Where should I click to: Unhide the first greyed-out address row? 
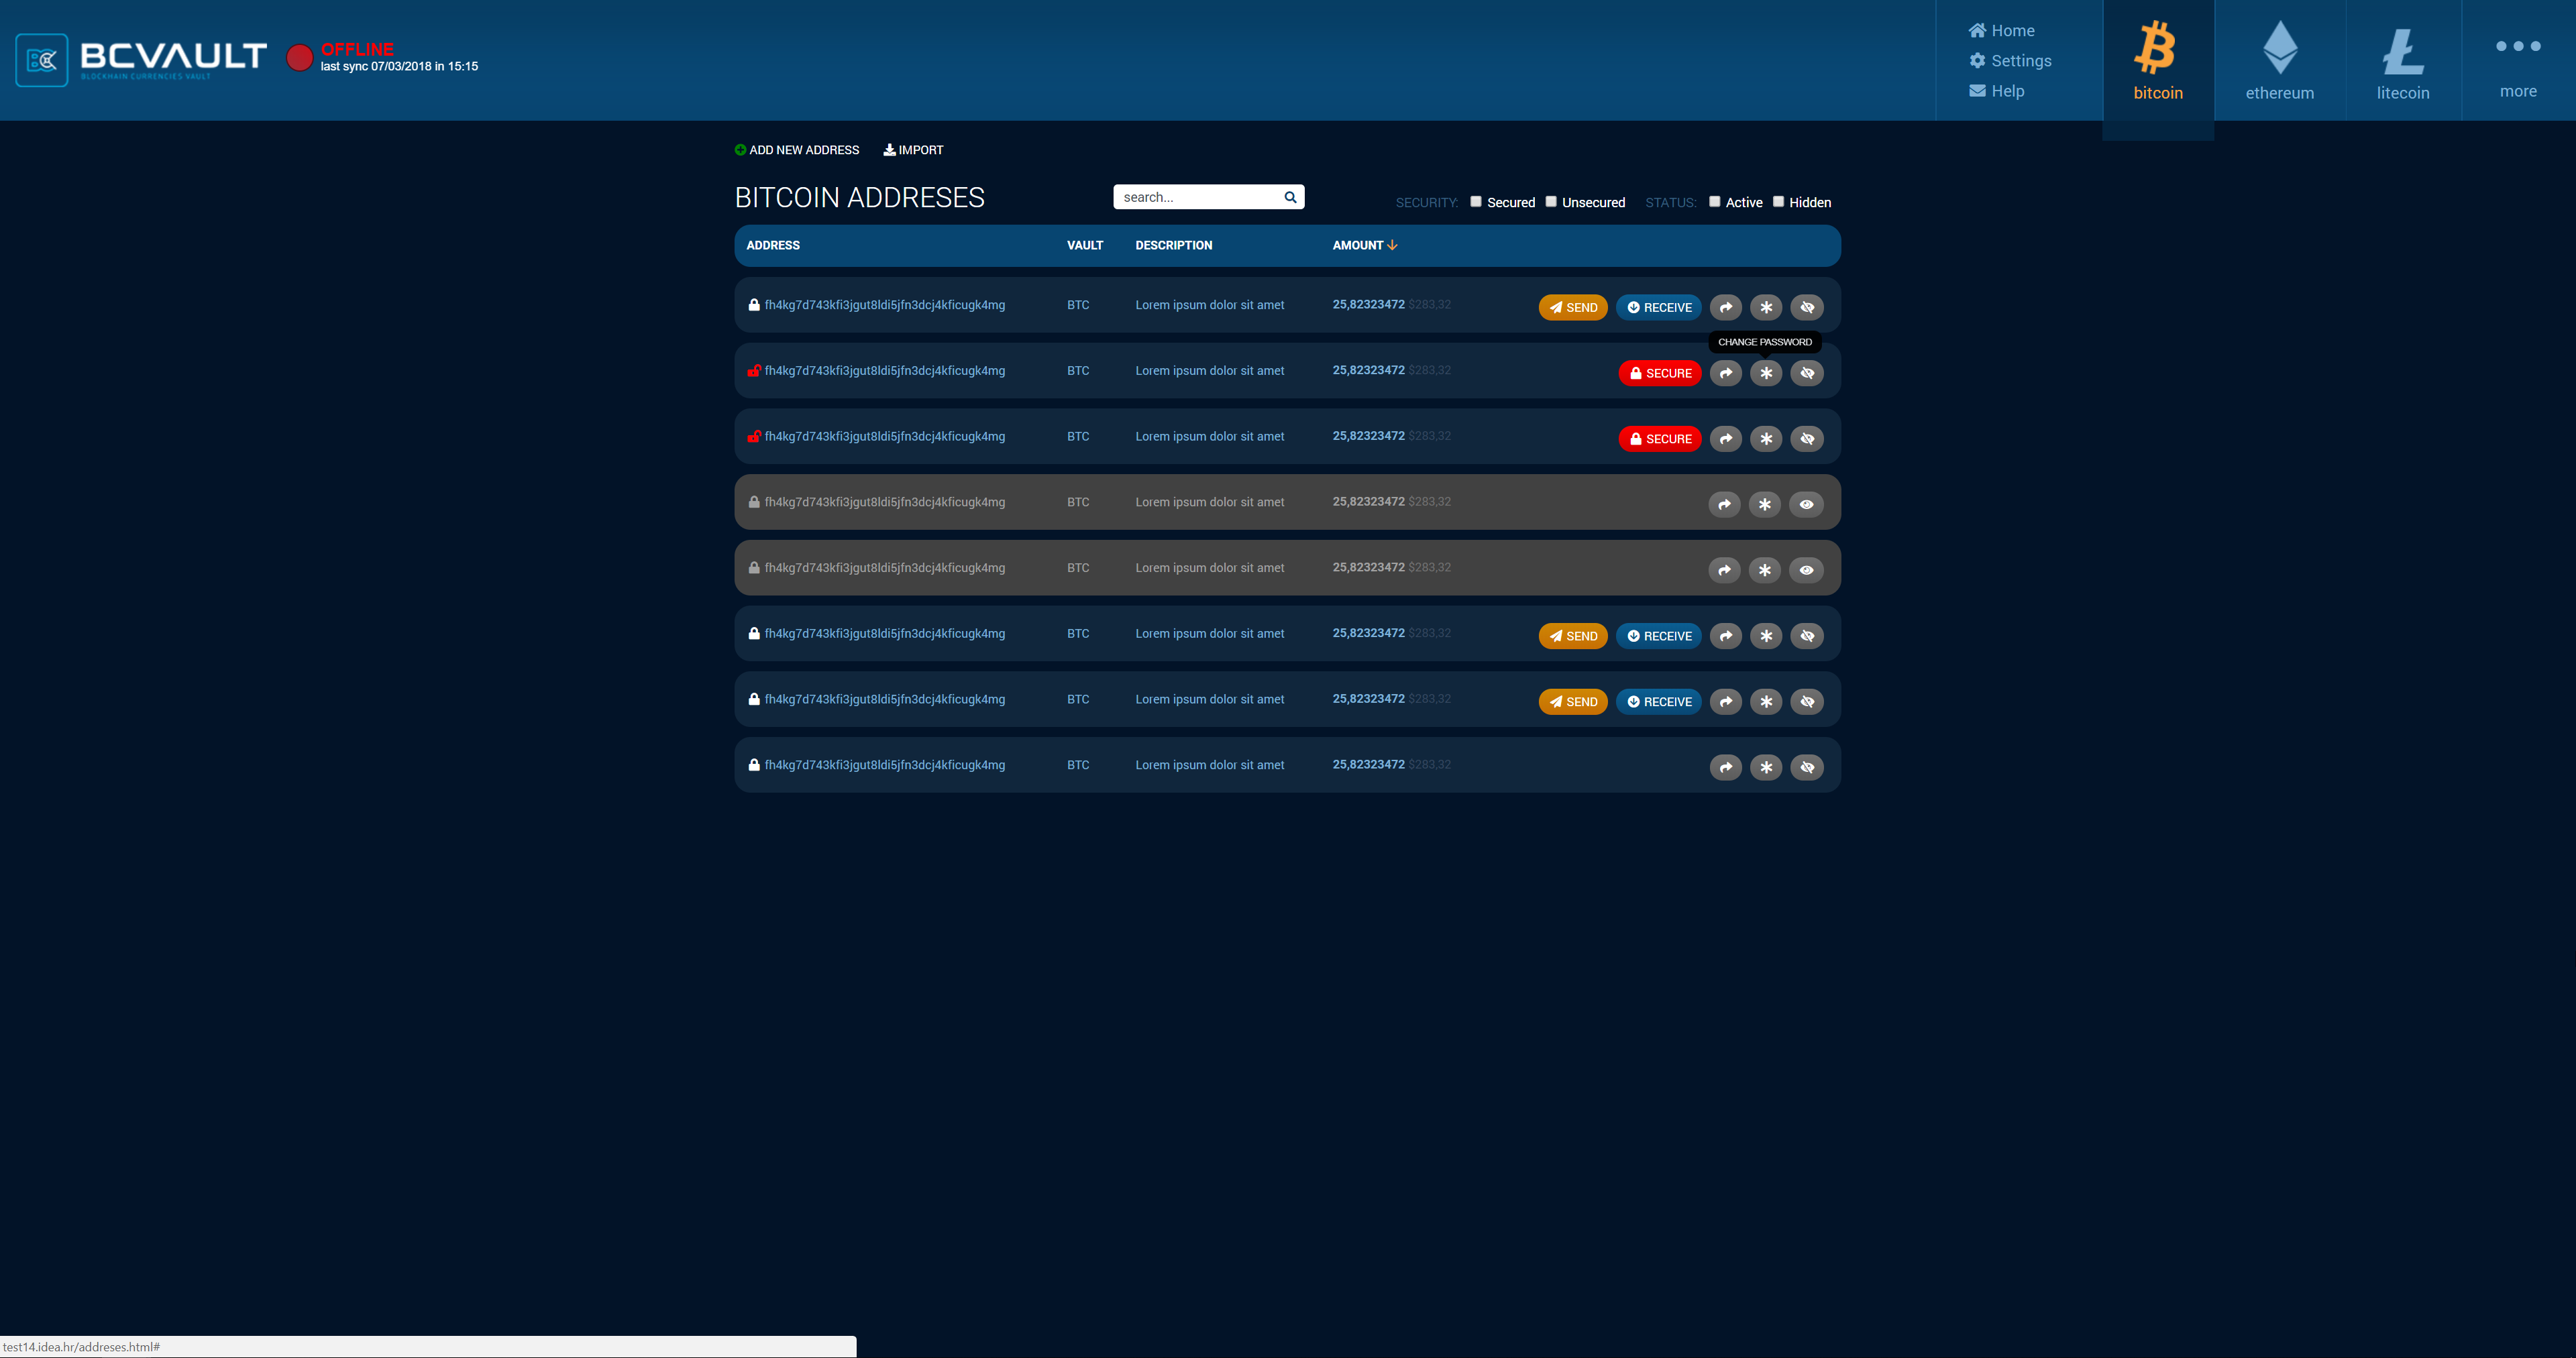click(1806, 505)
